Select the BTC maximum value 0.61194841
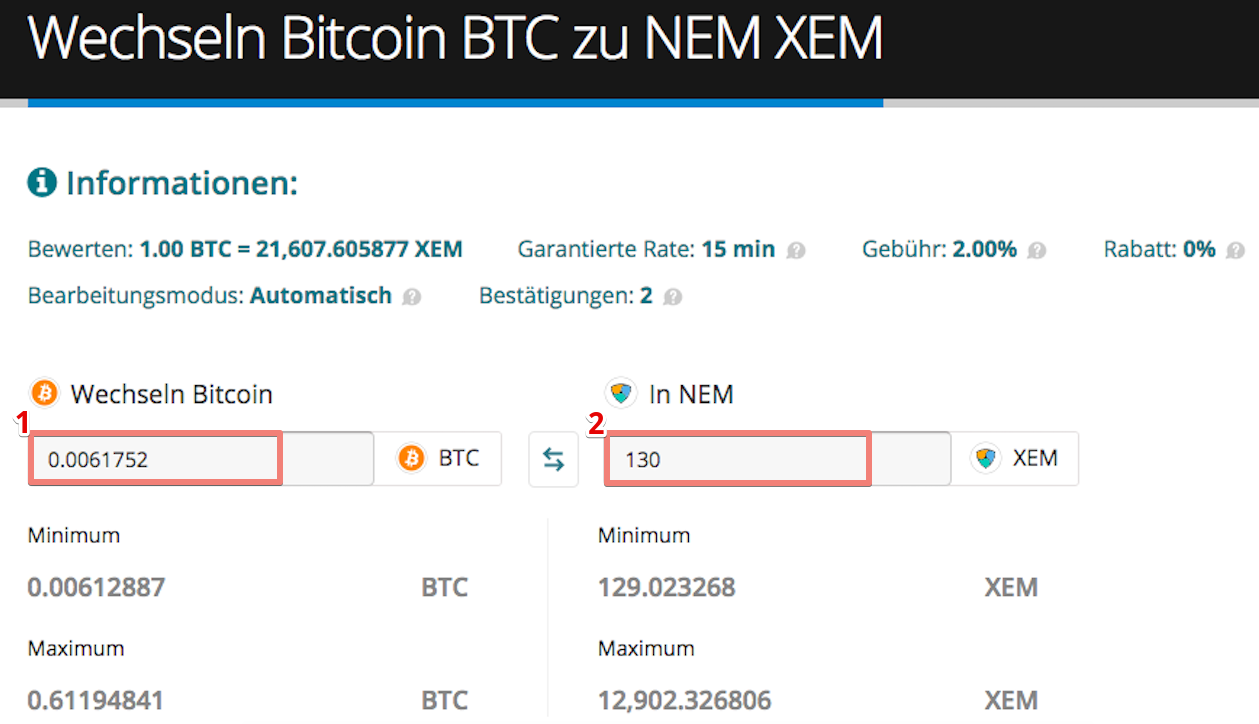The height and width of the screenshot is (724, 1259). pyautogui.click(x=96, y=700)
